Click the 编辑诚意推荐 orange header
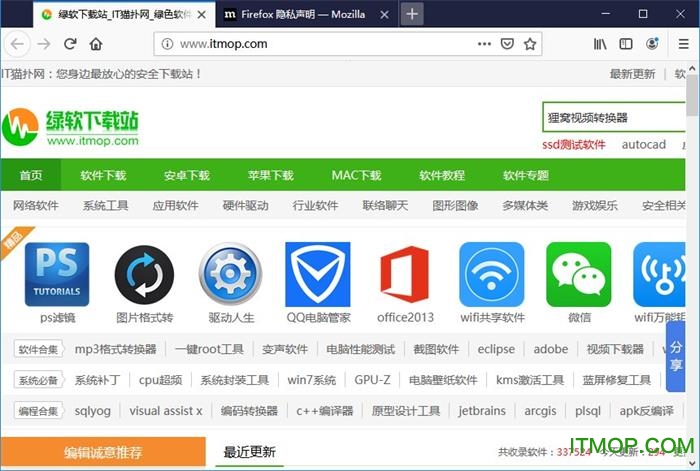The image size is (700, 471). click(103, 452)
